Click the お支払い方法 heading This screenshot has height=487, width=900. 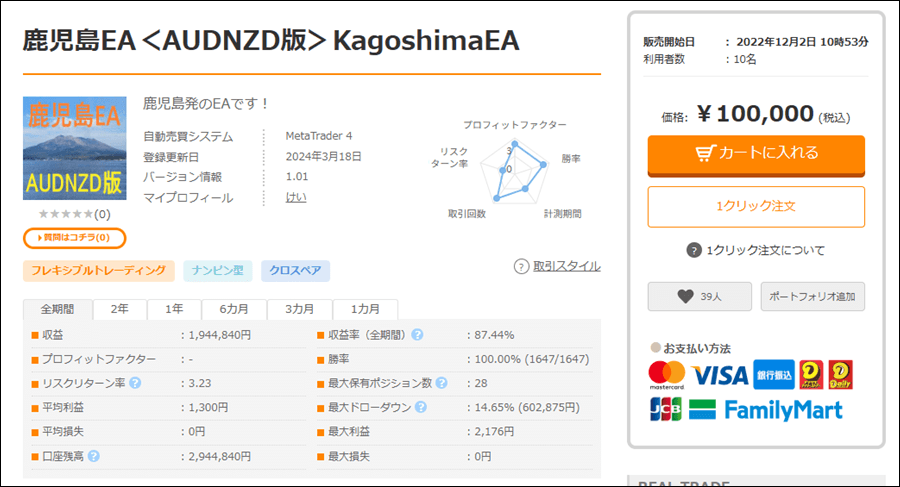[697, 349]
